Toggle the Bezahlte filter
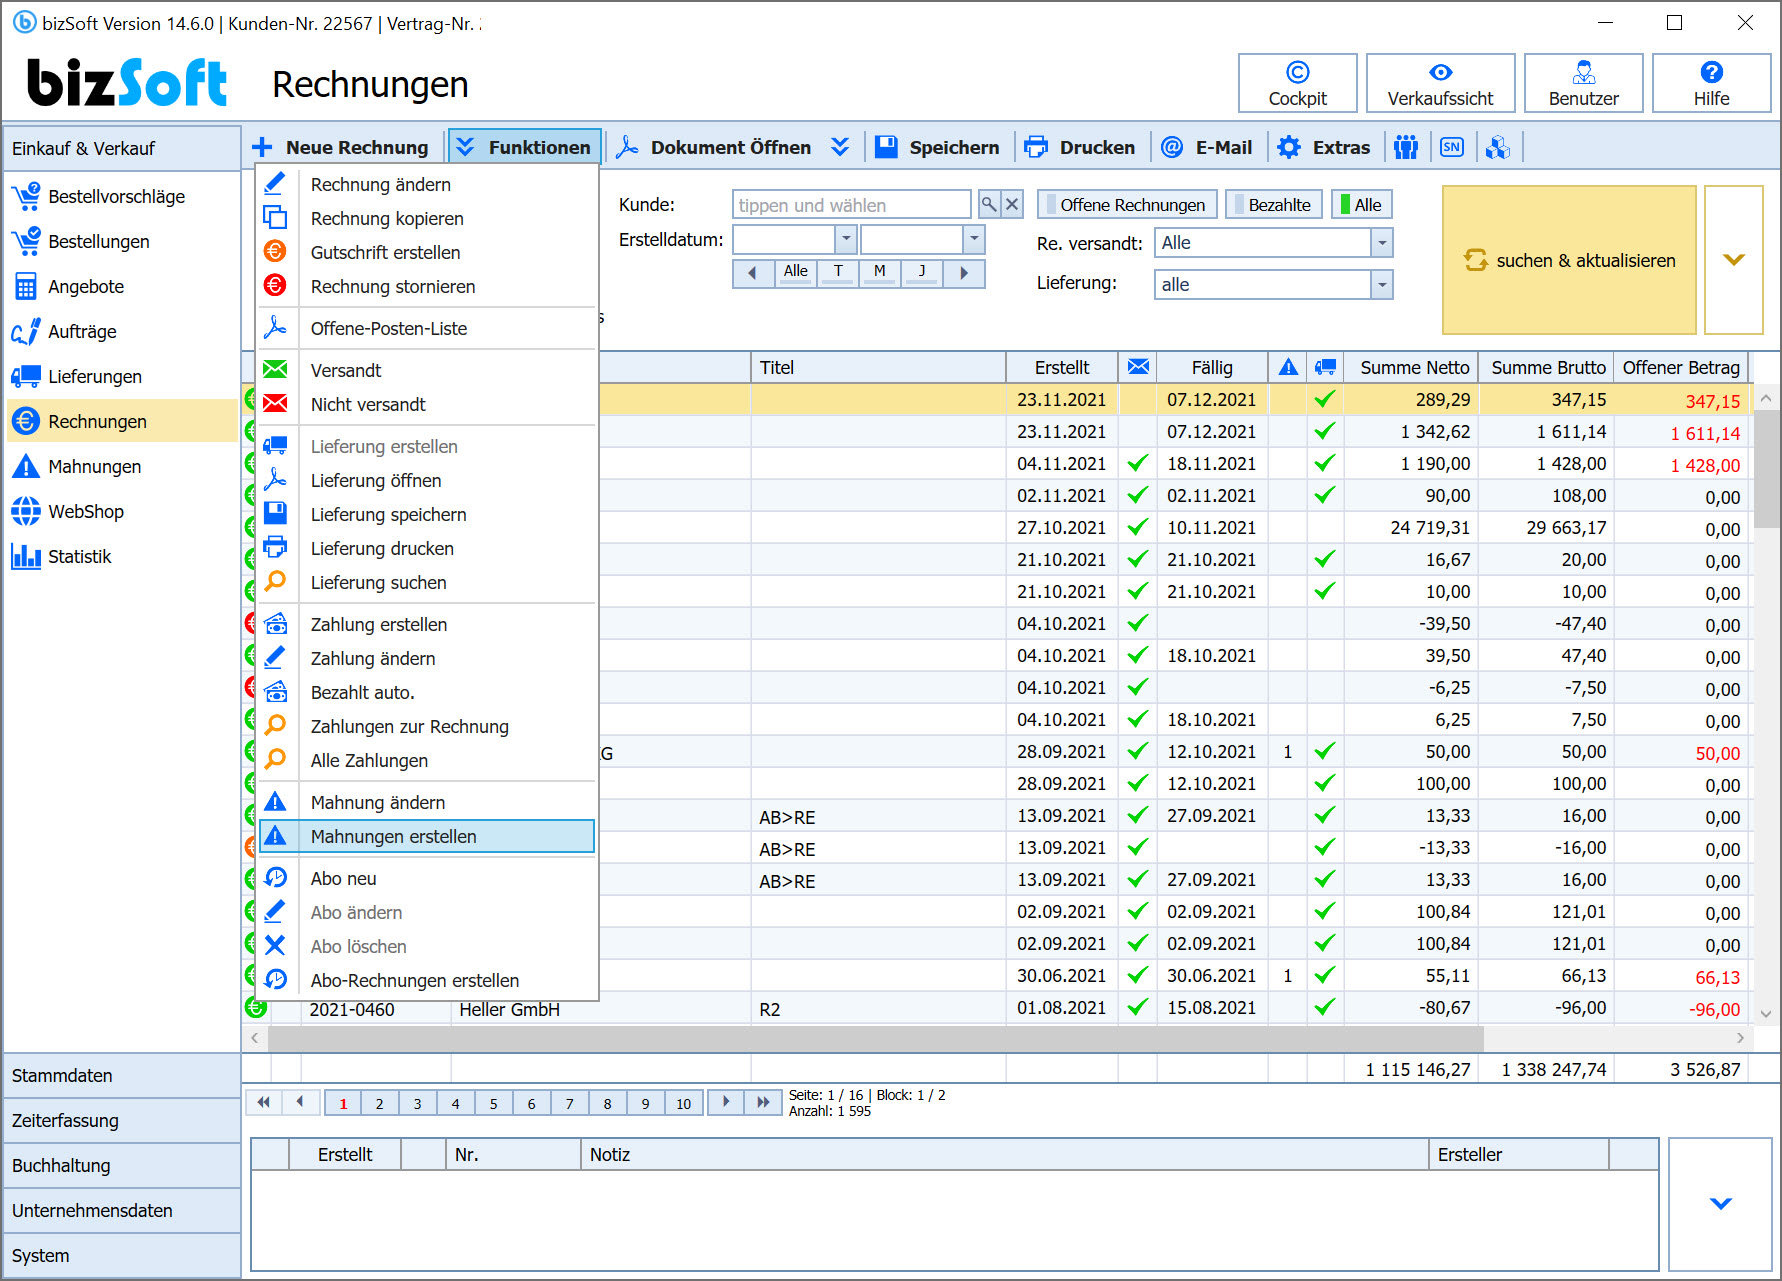The height and width of the screenshot is (1281, 1782). 1273,204
